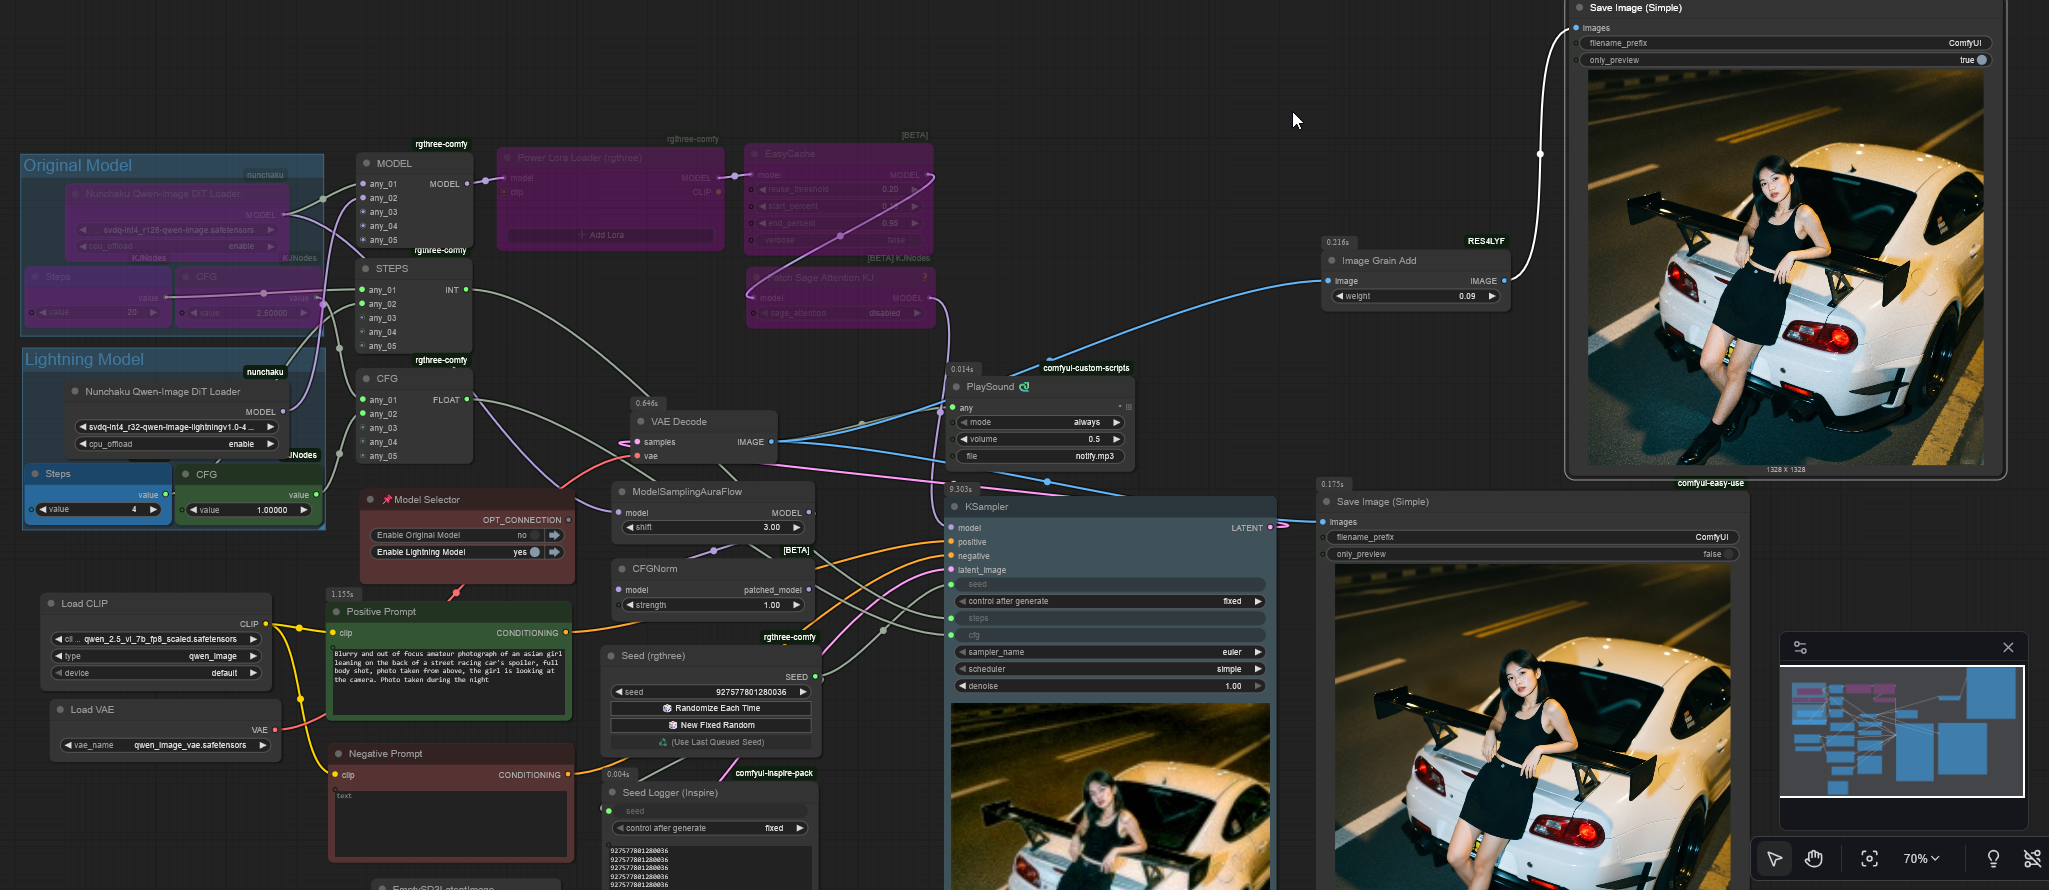Select the Lightning Model group title
The image size is (2049, 890).
[x=84, y=359]
